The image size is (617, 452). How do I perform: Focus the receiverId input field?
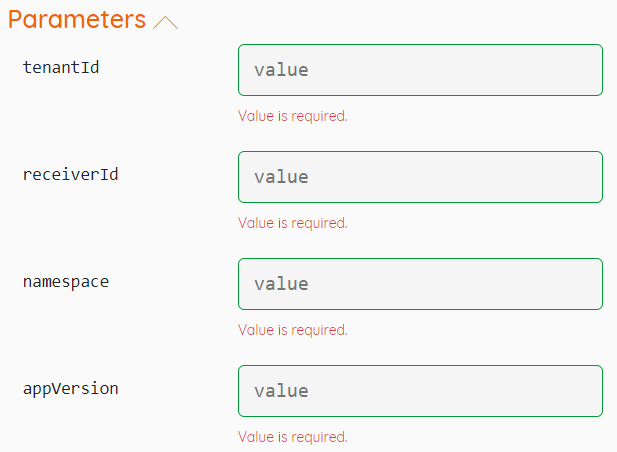[x=420, y=177]
